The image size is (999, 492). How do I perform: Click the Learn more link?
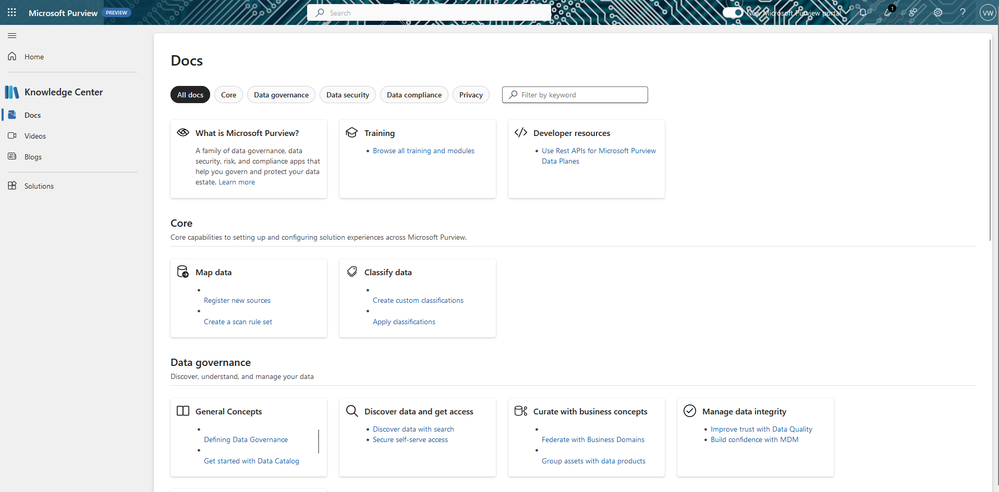pyautogui.click(x=236, y=182)
